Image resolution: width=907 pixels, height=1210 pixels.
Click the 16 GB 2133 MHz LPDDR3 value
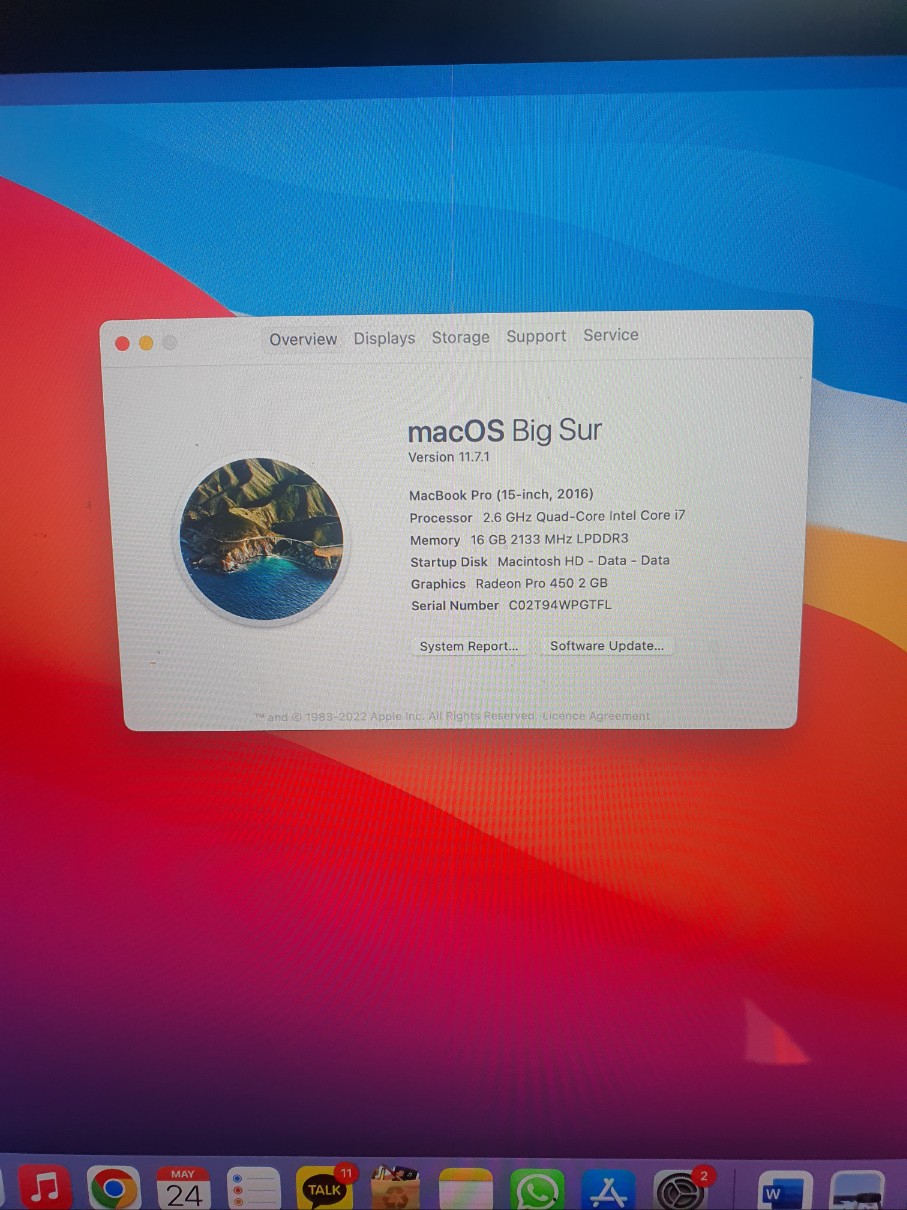click(549, 538)
